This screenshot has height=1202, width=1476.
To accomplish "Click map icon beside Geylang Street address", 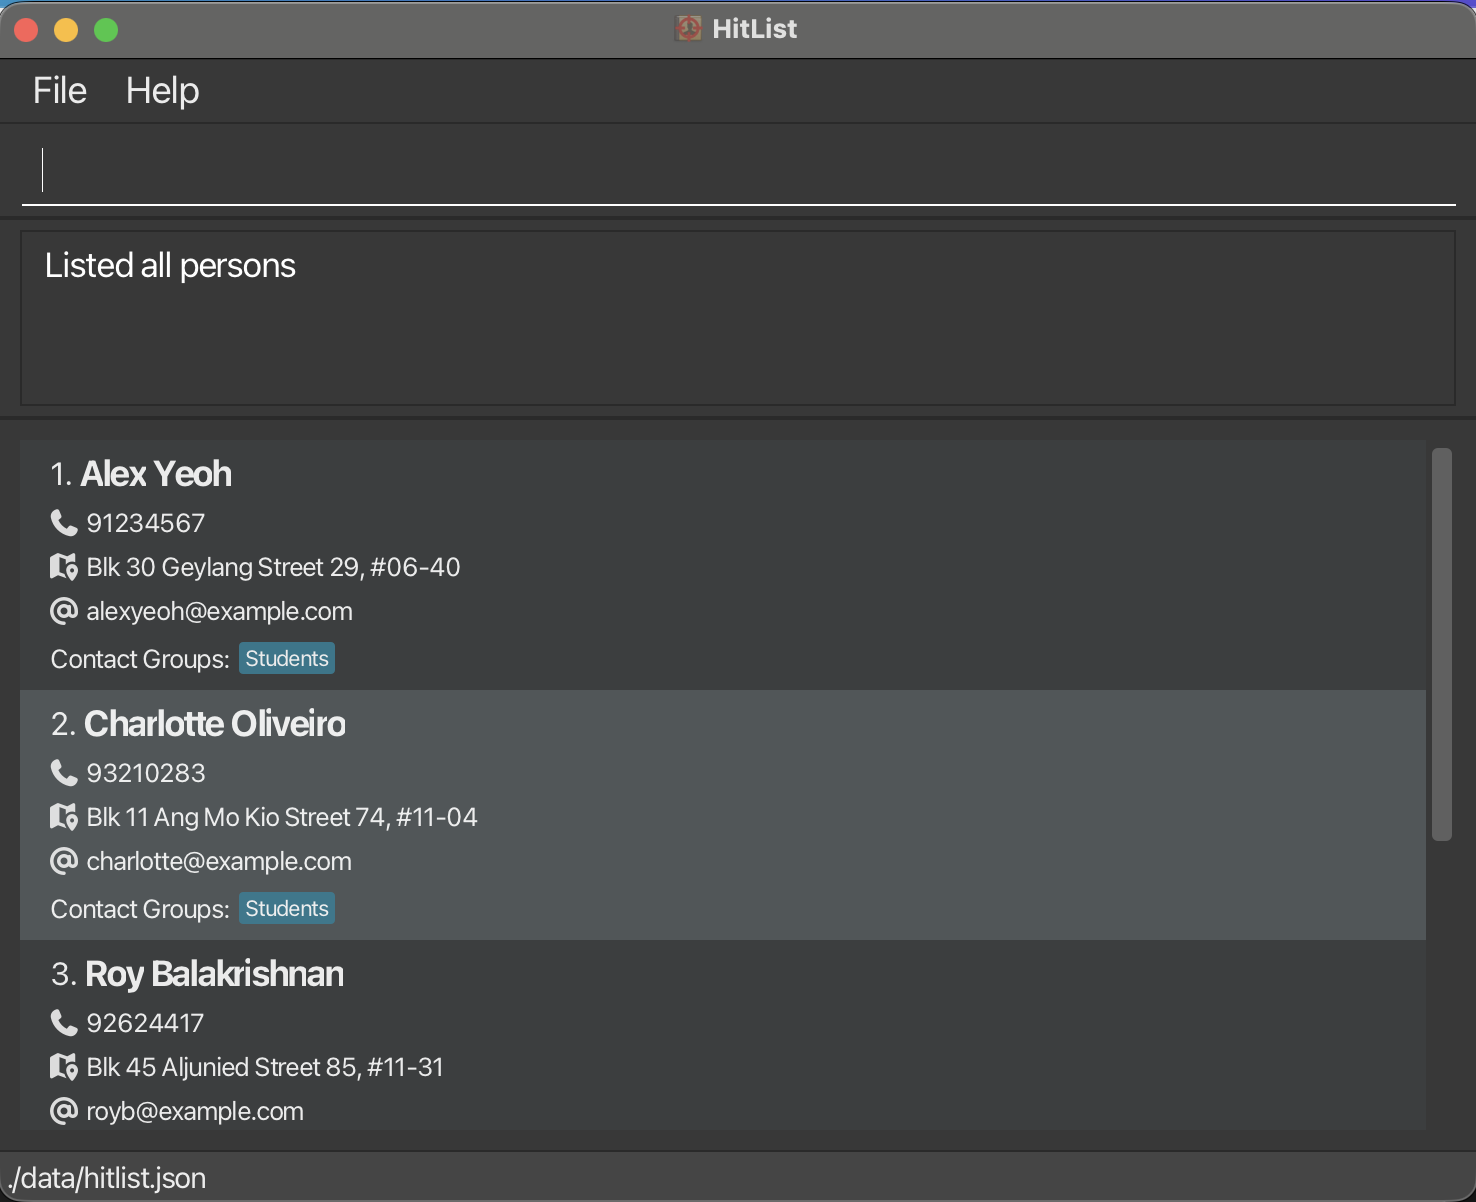I will (64, 567).
